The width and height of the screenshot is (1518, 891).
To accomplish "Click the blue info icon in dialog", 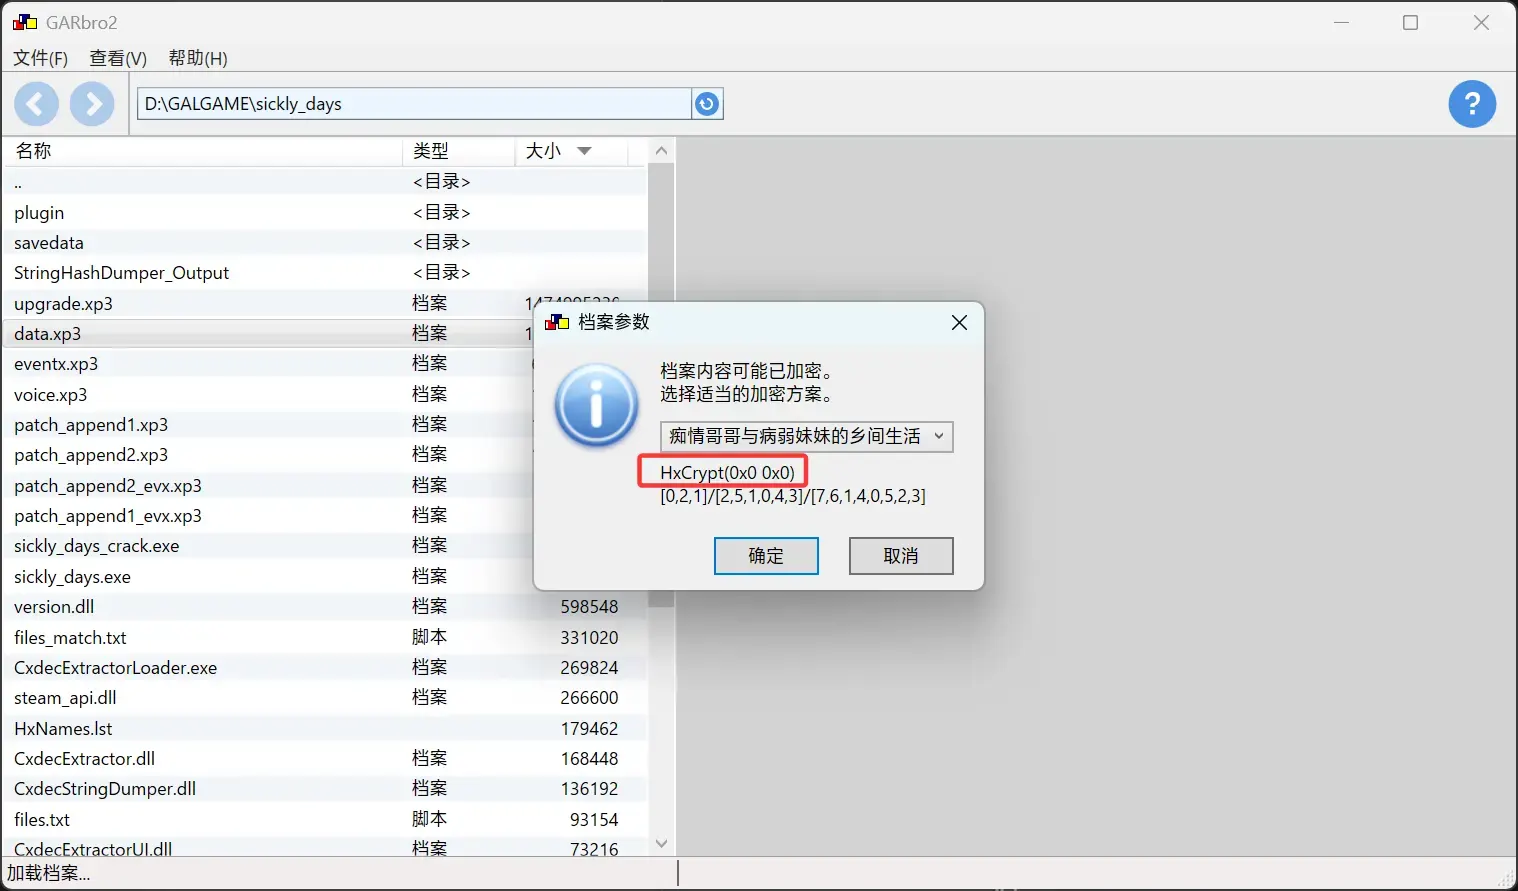I will pos(596,406).
